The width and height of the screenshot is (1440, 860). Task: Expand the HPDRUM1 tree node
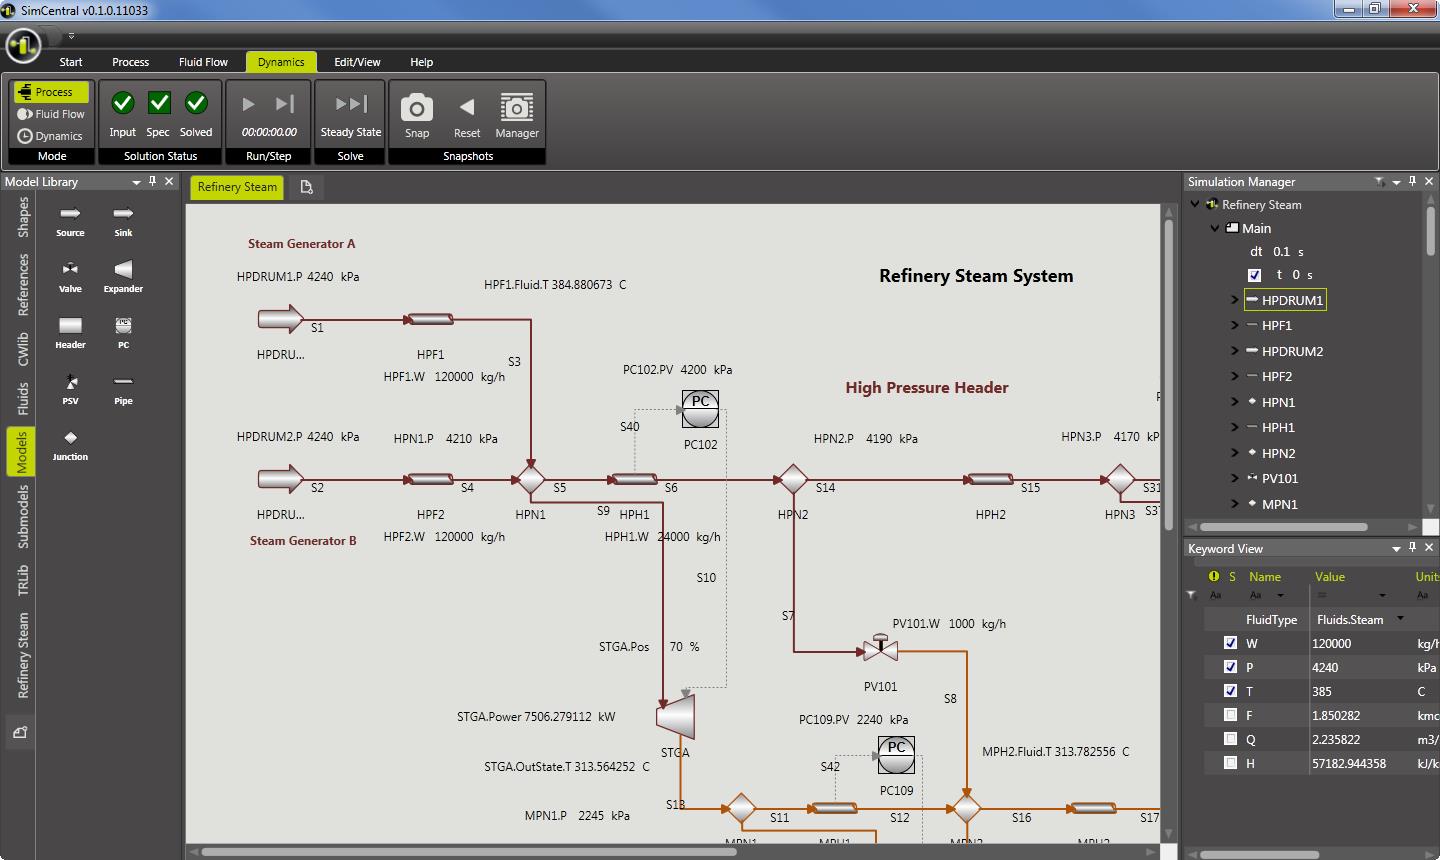tap(1235, 300)
